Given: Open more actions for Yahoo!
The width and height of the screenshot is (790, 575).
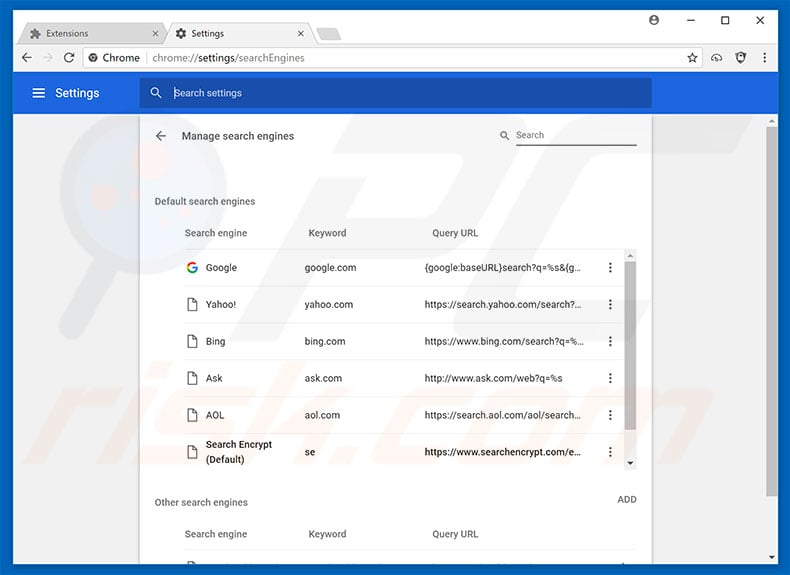Looking at the screenshot, I should [x=610, y=304].
